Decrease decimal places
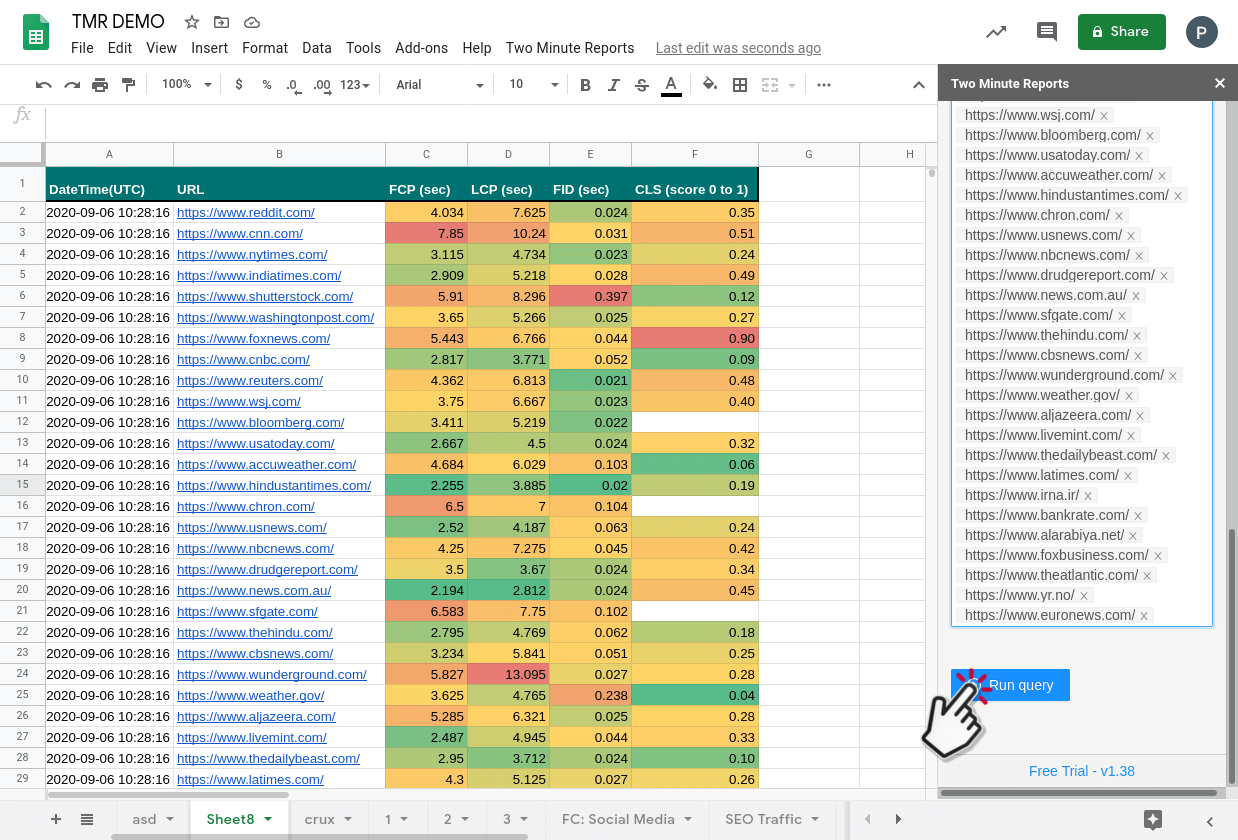1238x840 pixels. [x=292, y=85]
